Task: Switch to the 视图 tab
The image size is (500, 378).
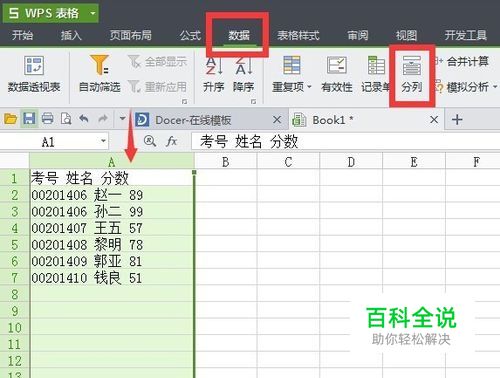Action: [x=406, y=35]
